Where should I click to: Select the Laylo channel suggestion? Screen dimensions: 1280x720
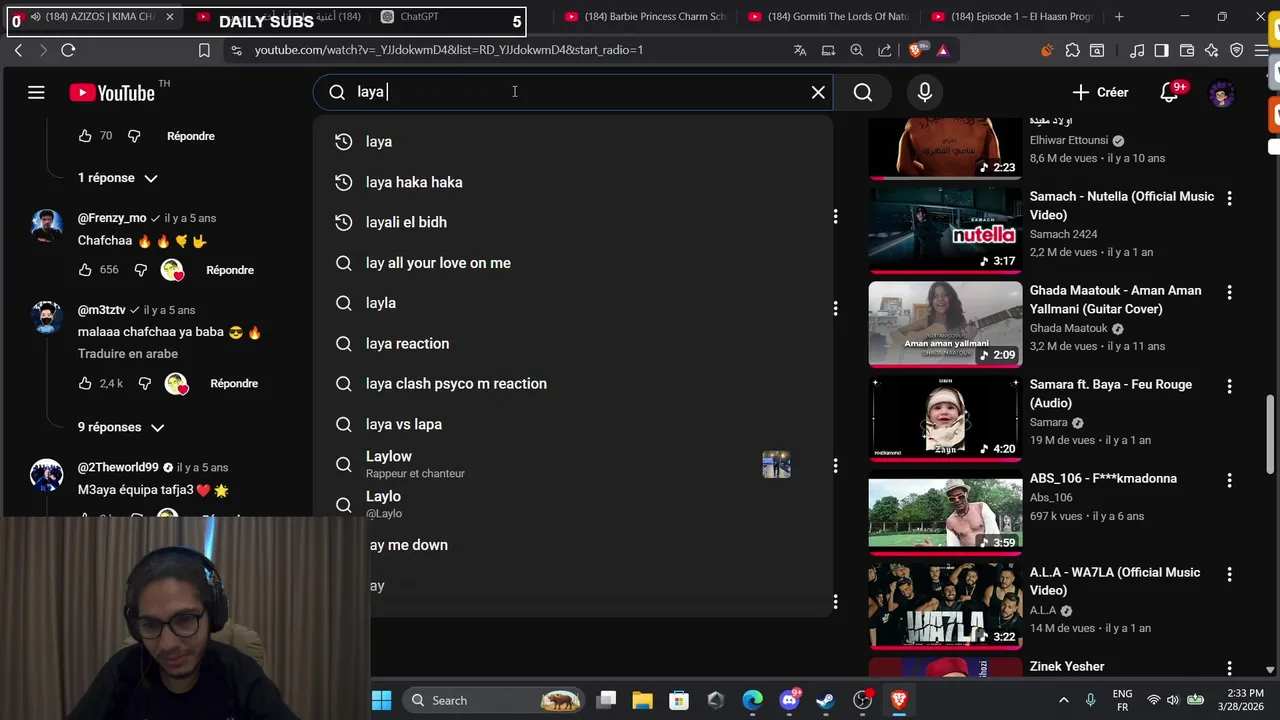point(573,504)
